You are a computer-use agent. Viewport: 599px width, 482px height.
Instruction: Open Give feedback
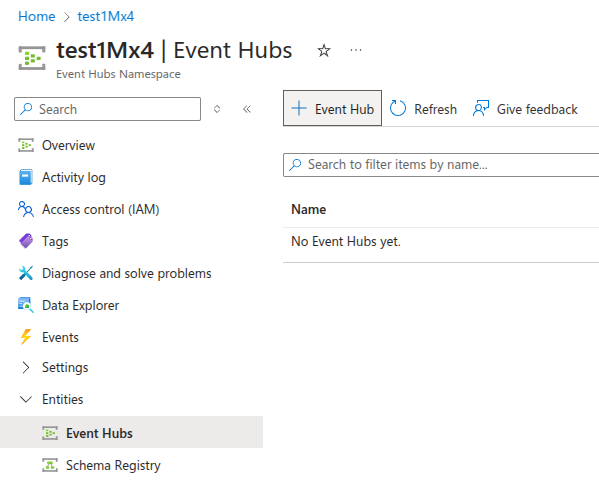click(525, 109)
